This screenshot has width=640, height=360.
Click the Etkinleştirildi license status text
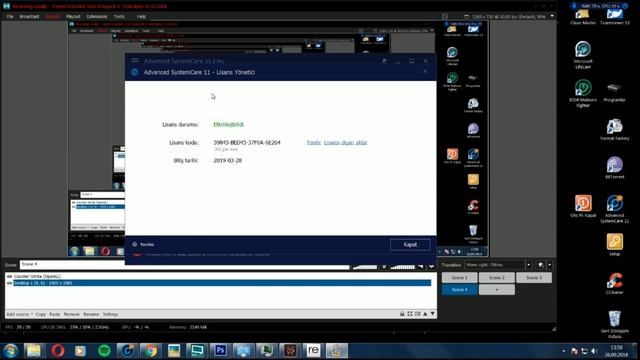point(228,124)
